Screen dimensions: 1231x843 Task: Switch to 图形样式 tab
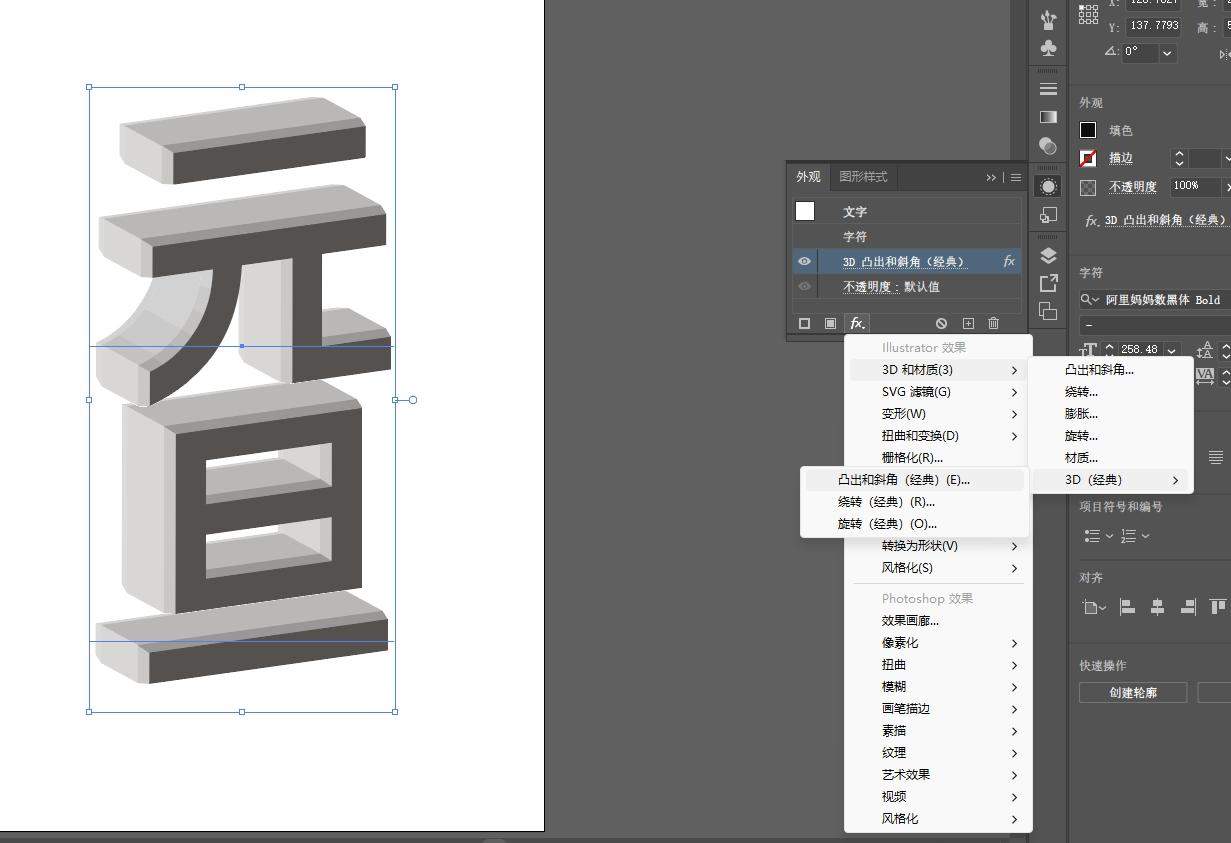click(863, 177)
